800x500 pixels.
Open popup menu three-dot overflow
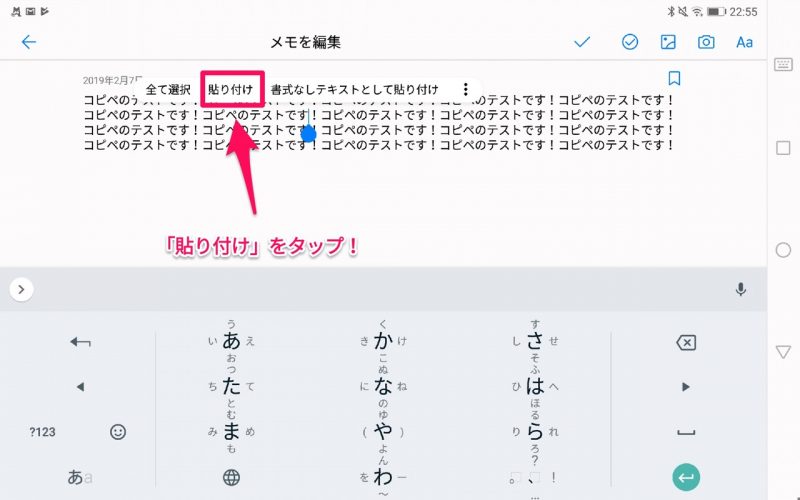[465, 89]
